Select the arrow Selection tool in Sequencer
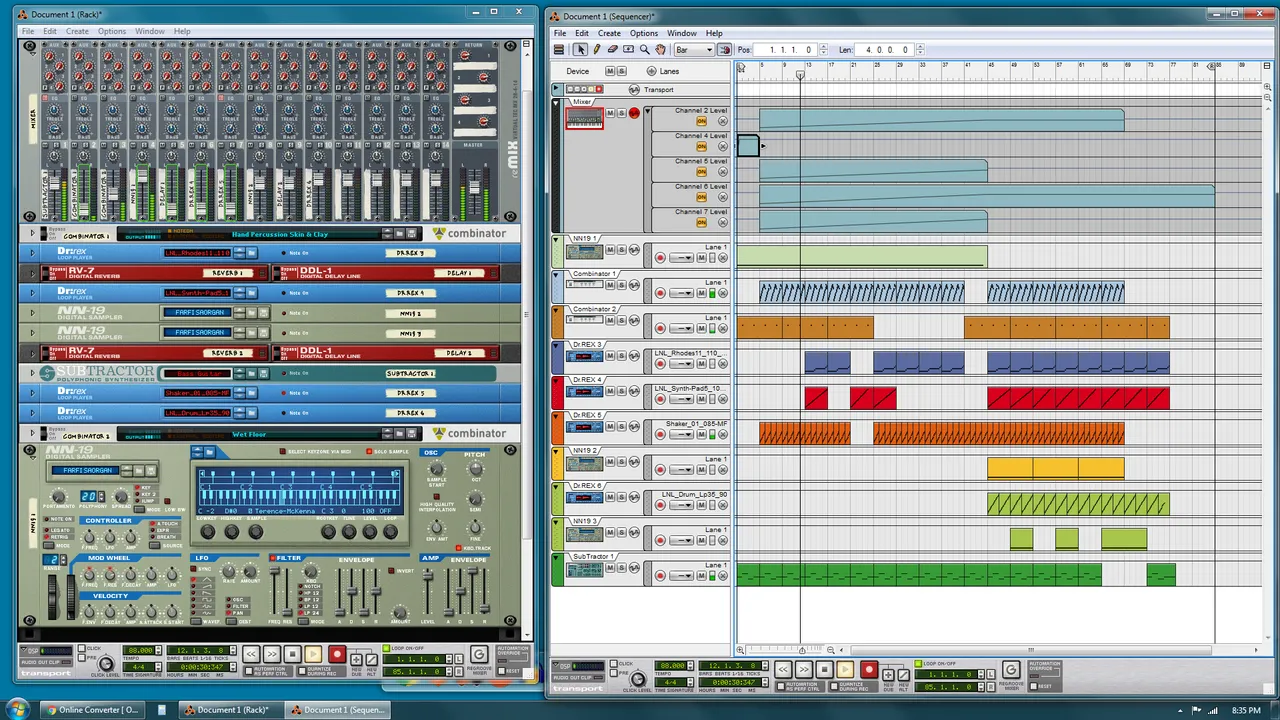 point(580,49)
